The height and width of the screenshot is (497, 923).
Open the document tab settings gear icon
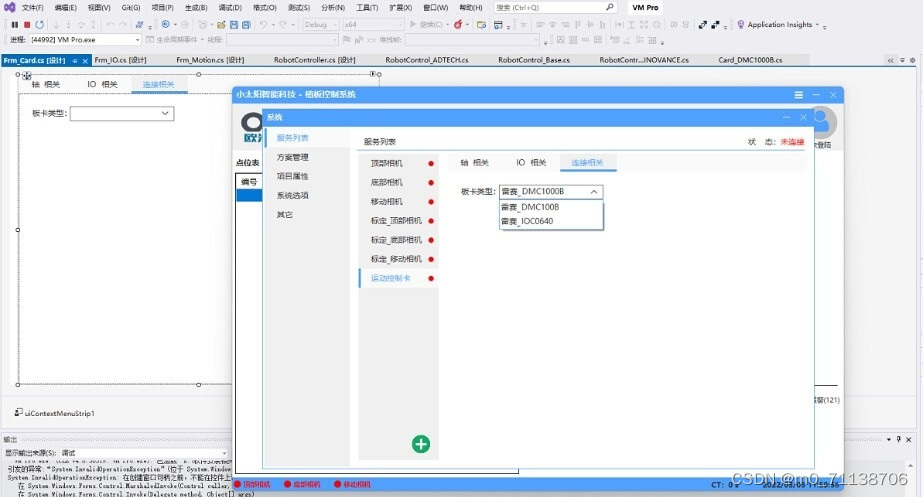(x=912, y=60)
